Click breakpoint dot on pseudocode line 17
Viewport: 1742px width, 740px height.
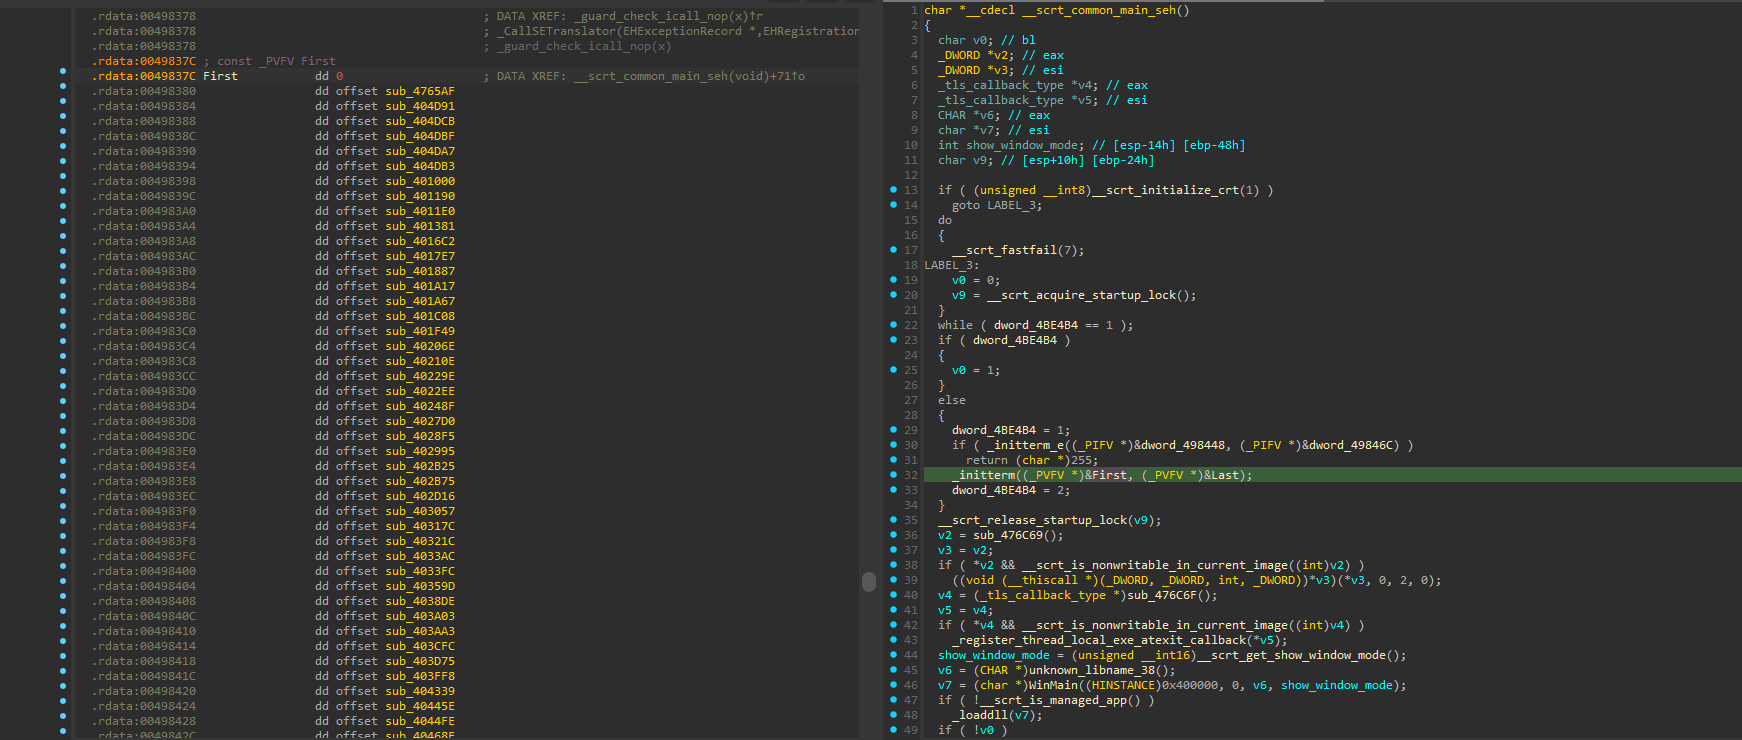click(x=893, y=250)
